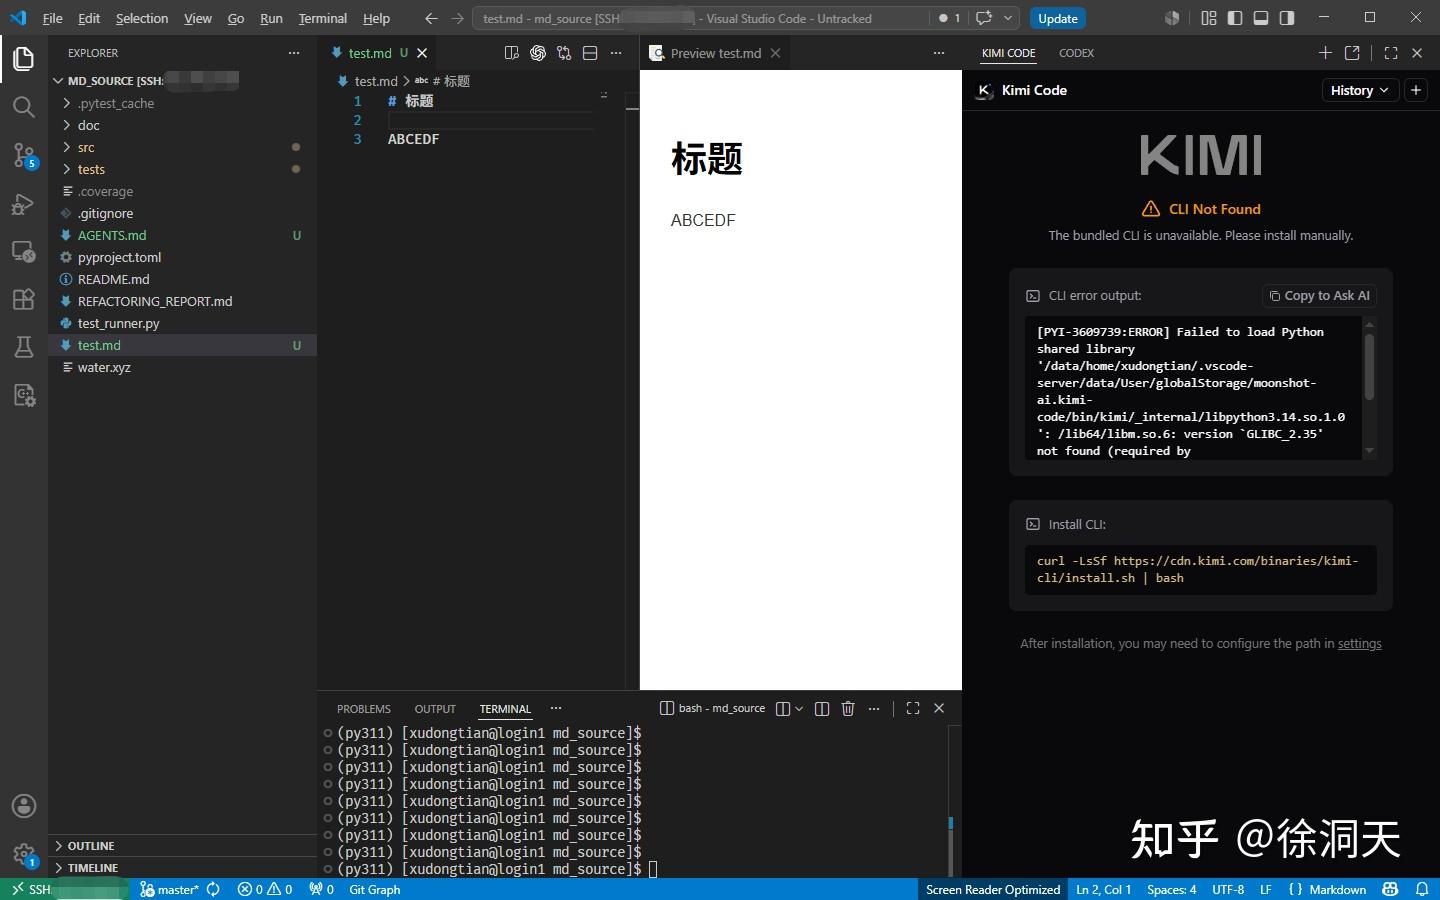
Task: Open Explorer views and more actions
Action: (294, 53)
